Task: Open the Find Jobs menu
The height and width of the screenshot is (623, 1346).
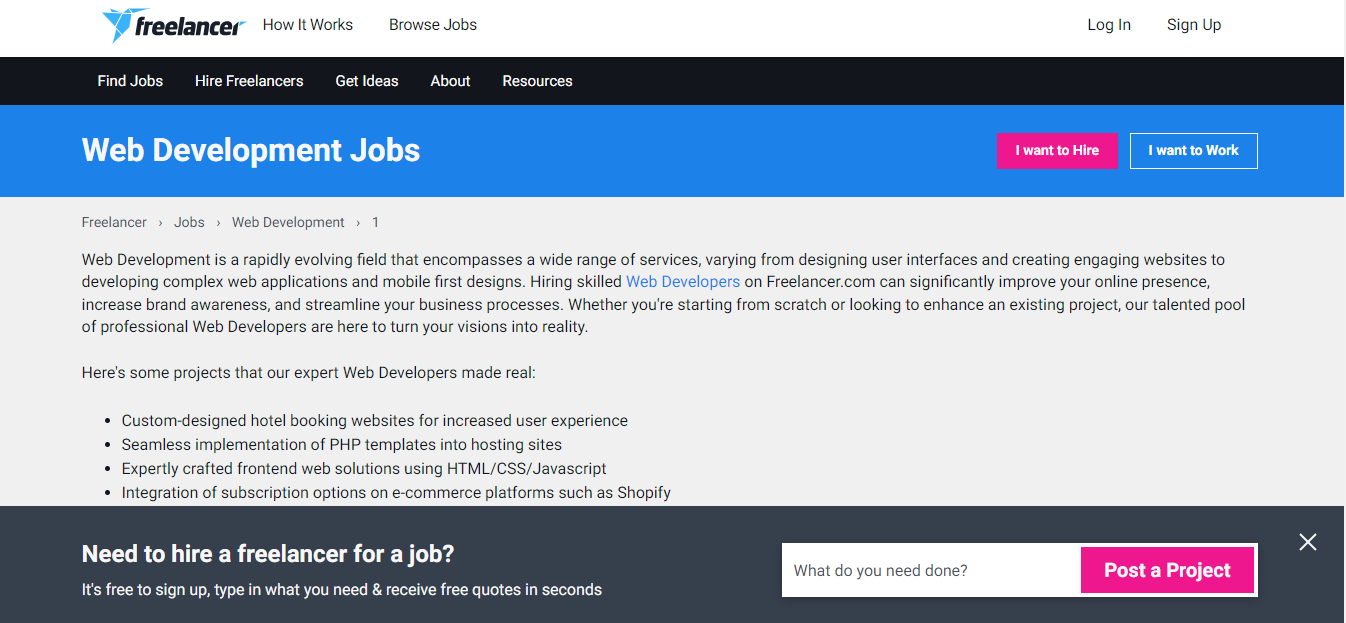Action: point(130,81)
